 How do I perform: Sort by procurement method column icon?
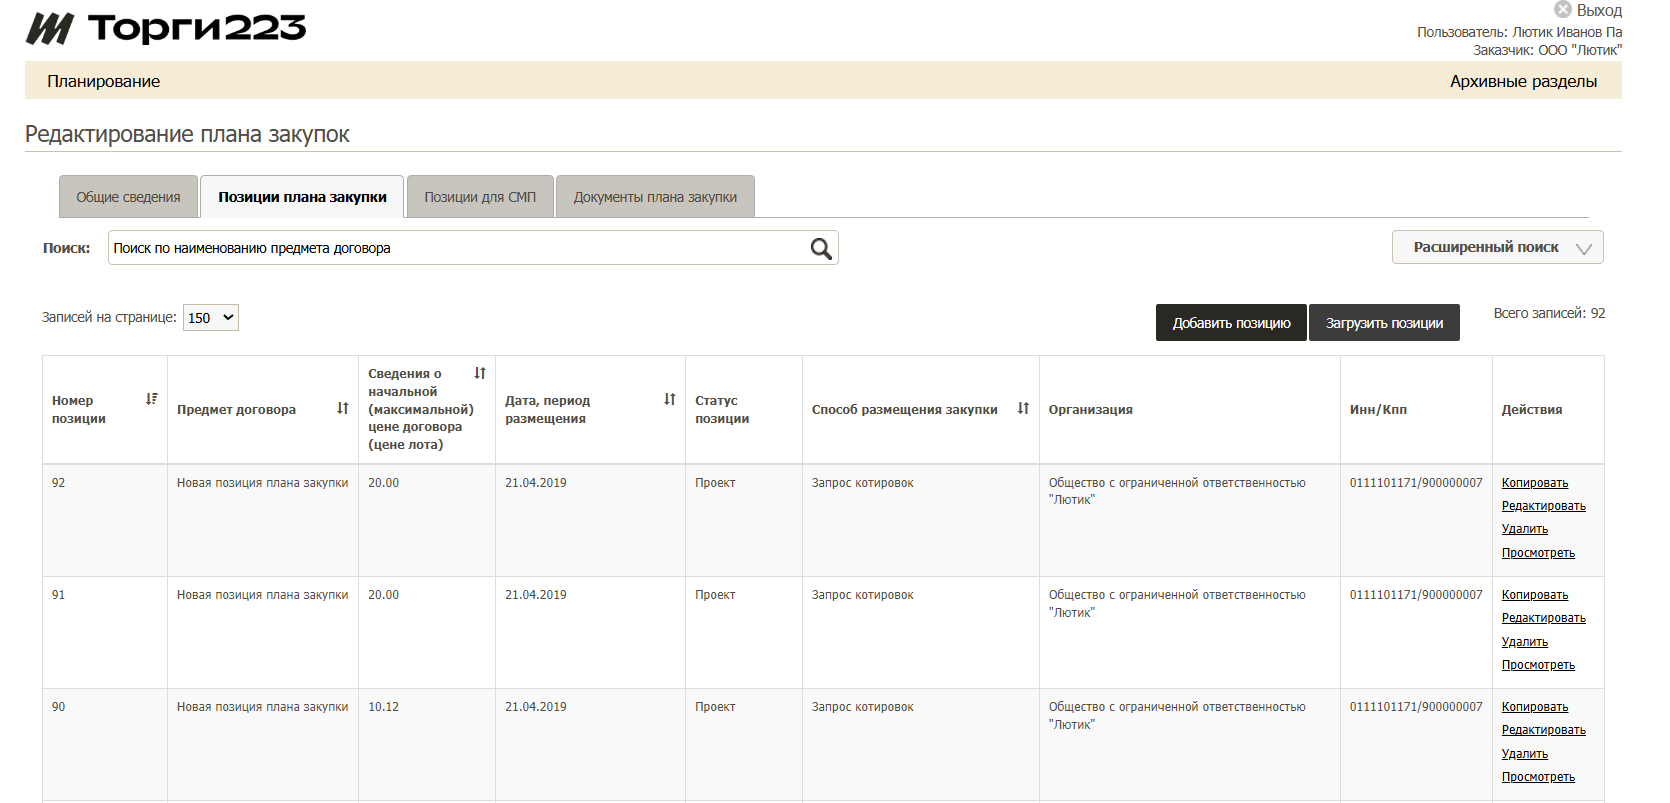point(1023,408)
